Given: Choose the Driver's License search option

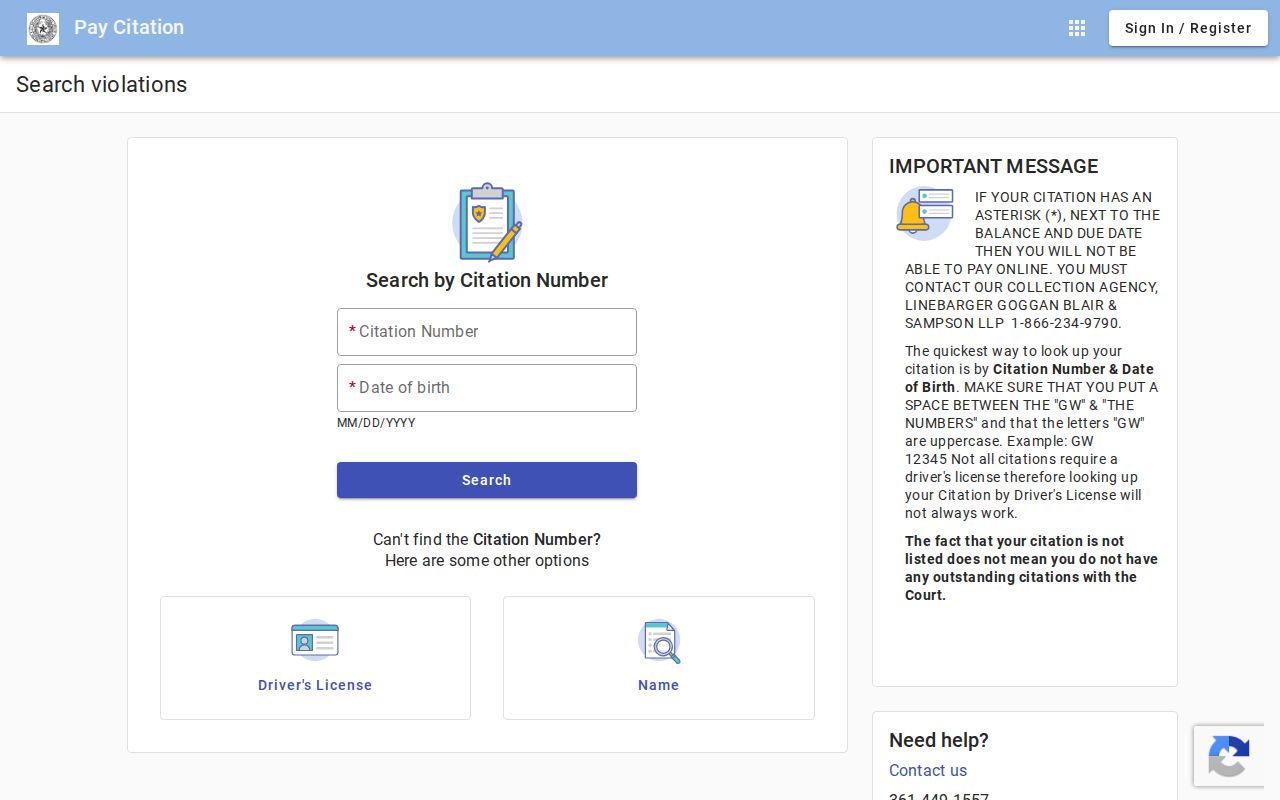Looking at the screenshot, I should coord(315,658).
